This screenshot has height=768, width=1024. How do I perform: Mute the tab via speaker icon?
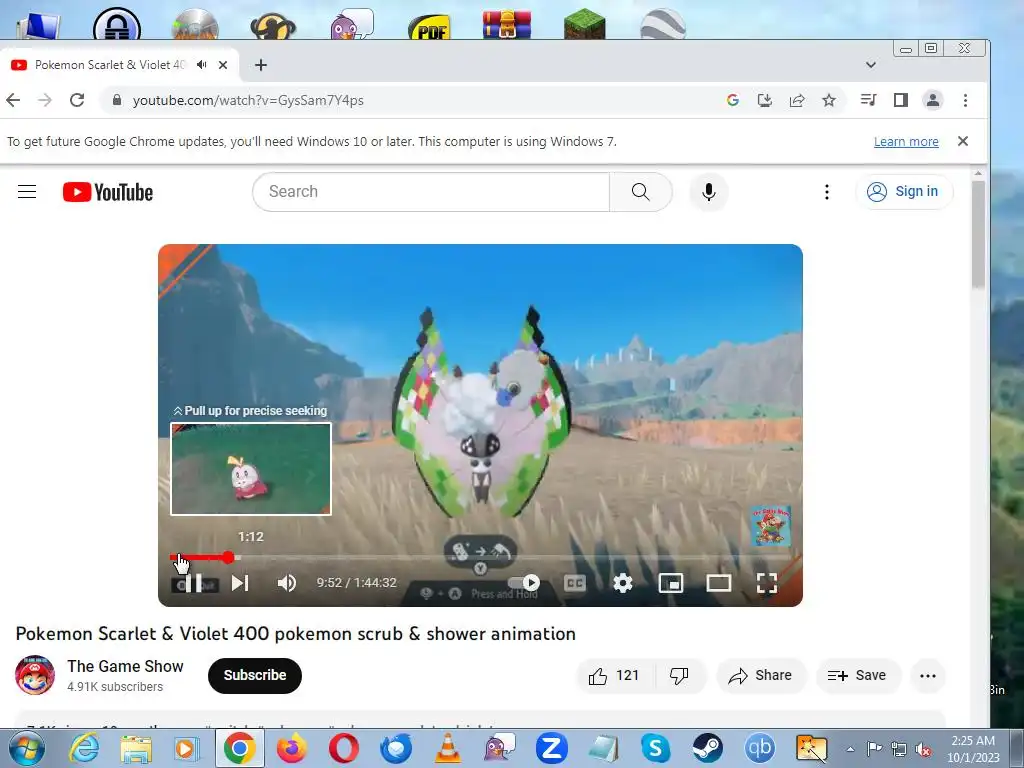click(x=202, y=65)
